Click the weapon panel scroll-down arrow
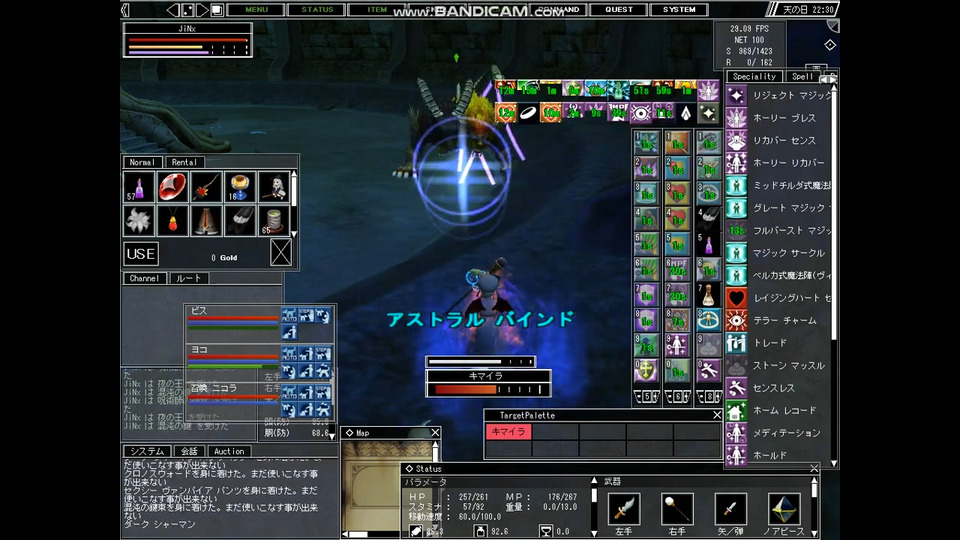Image resolution: width=960 pixels, height=540 pixels. click(814, 533)
